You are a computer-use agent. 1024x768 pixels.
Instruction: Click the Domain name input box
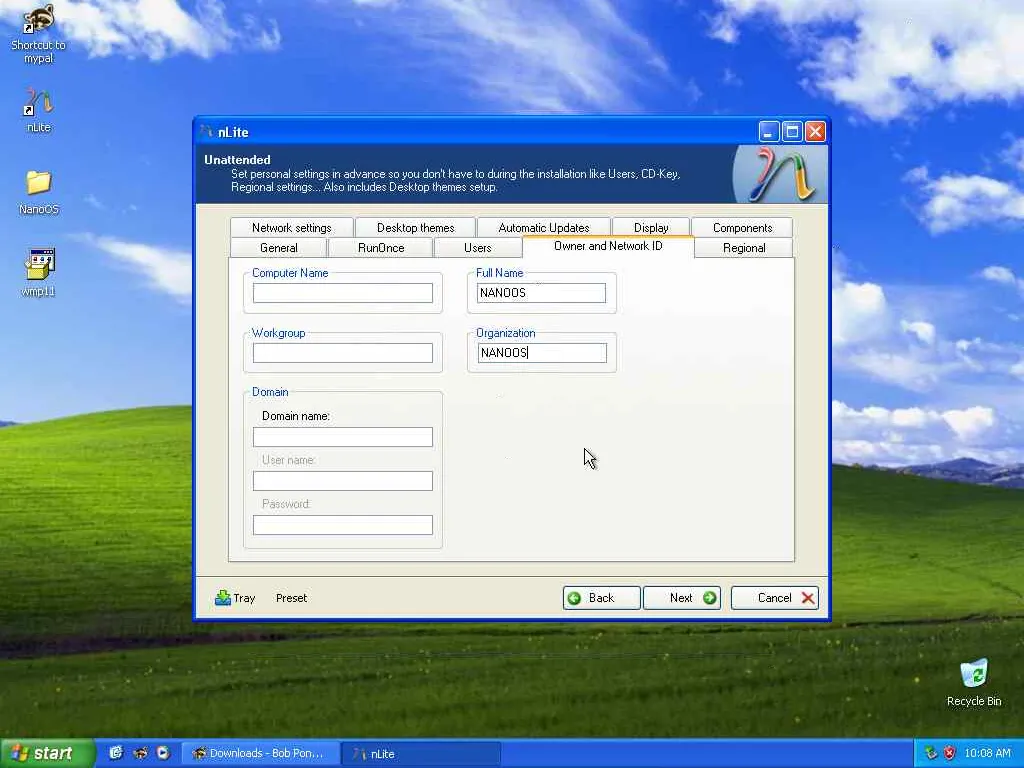coord(343,437)
